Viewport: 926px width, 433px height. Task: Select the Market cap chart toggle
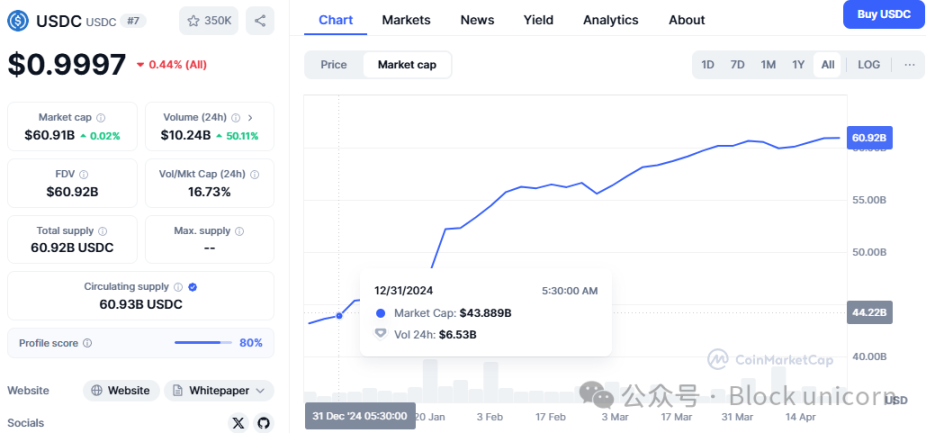[x=407, y=65]
